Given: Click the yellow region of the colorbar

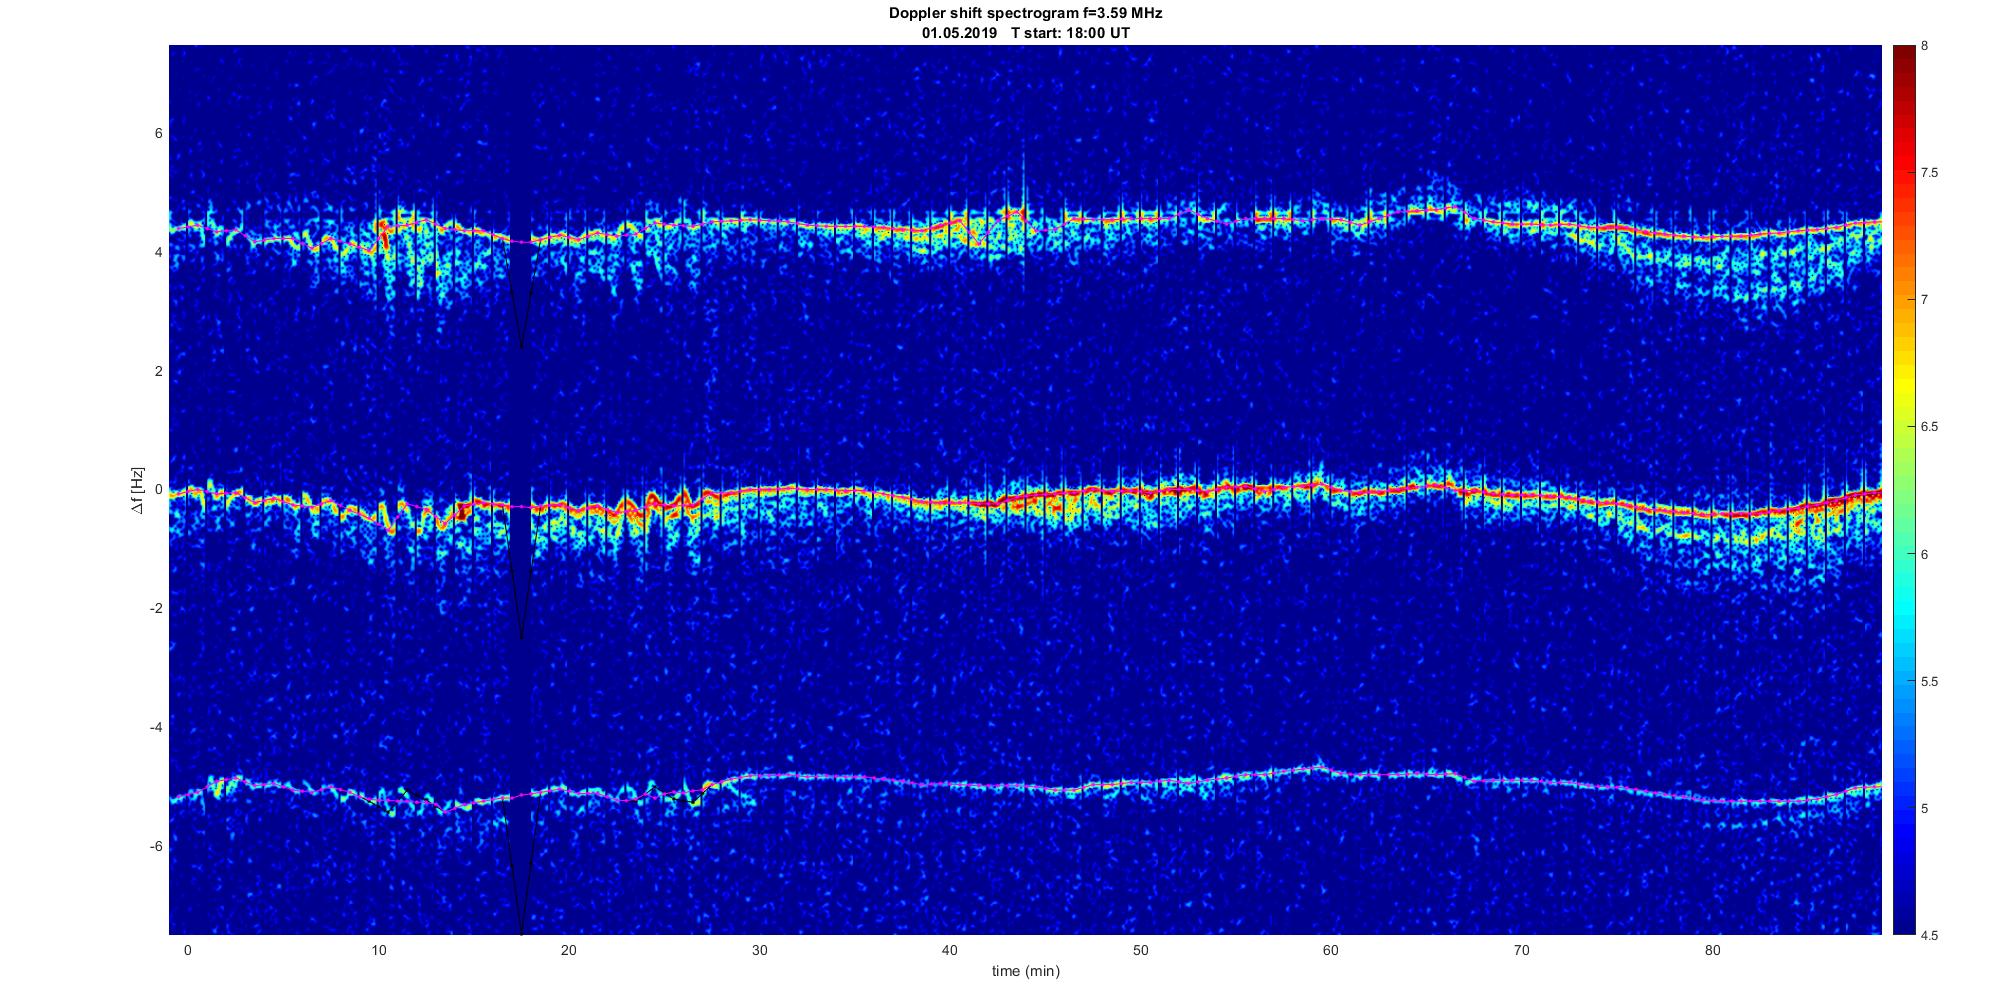Looking at the screenshot, I should pos(1903,380).
